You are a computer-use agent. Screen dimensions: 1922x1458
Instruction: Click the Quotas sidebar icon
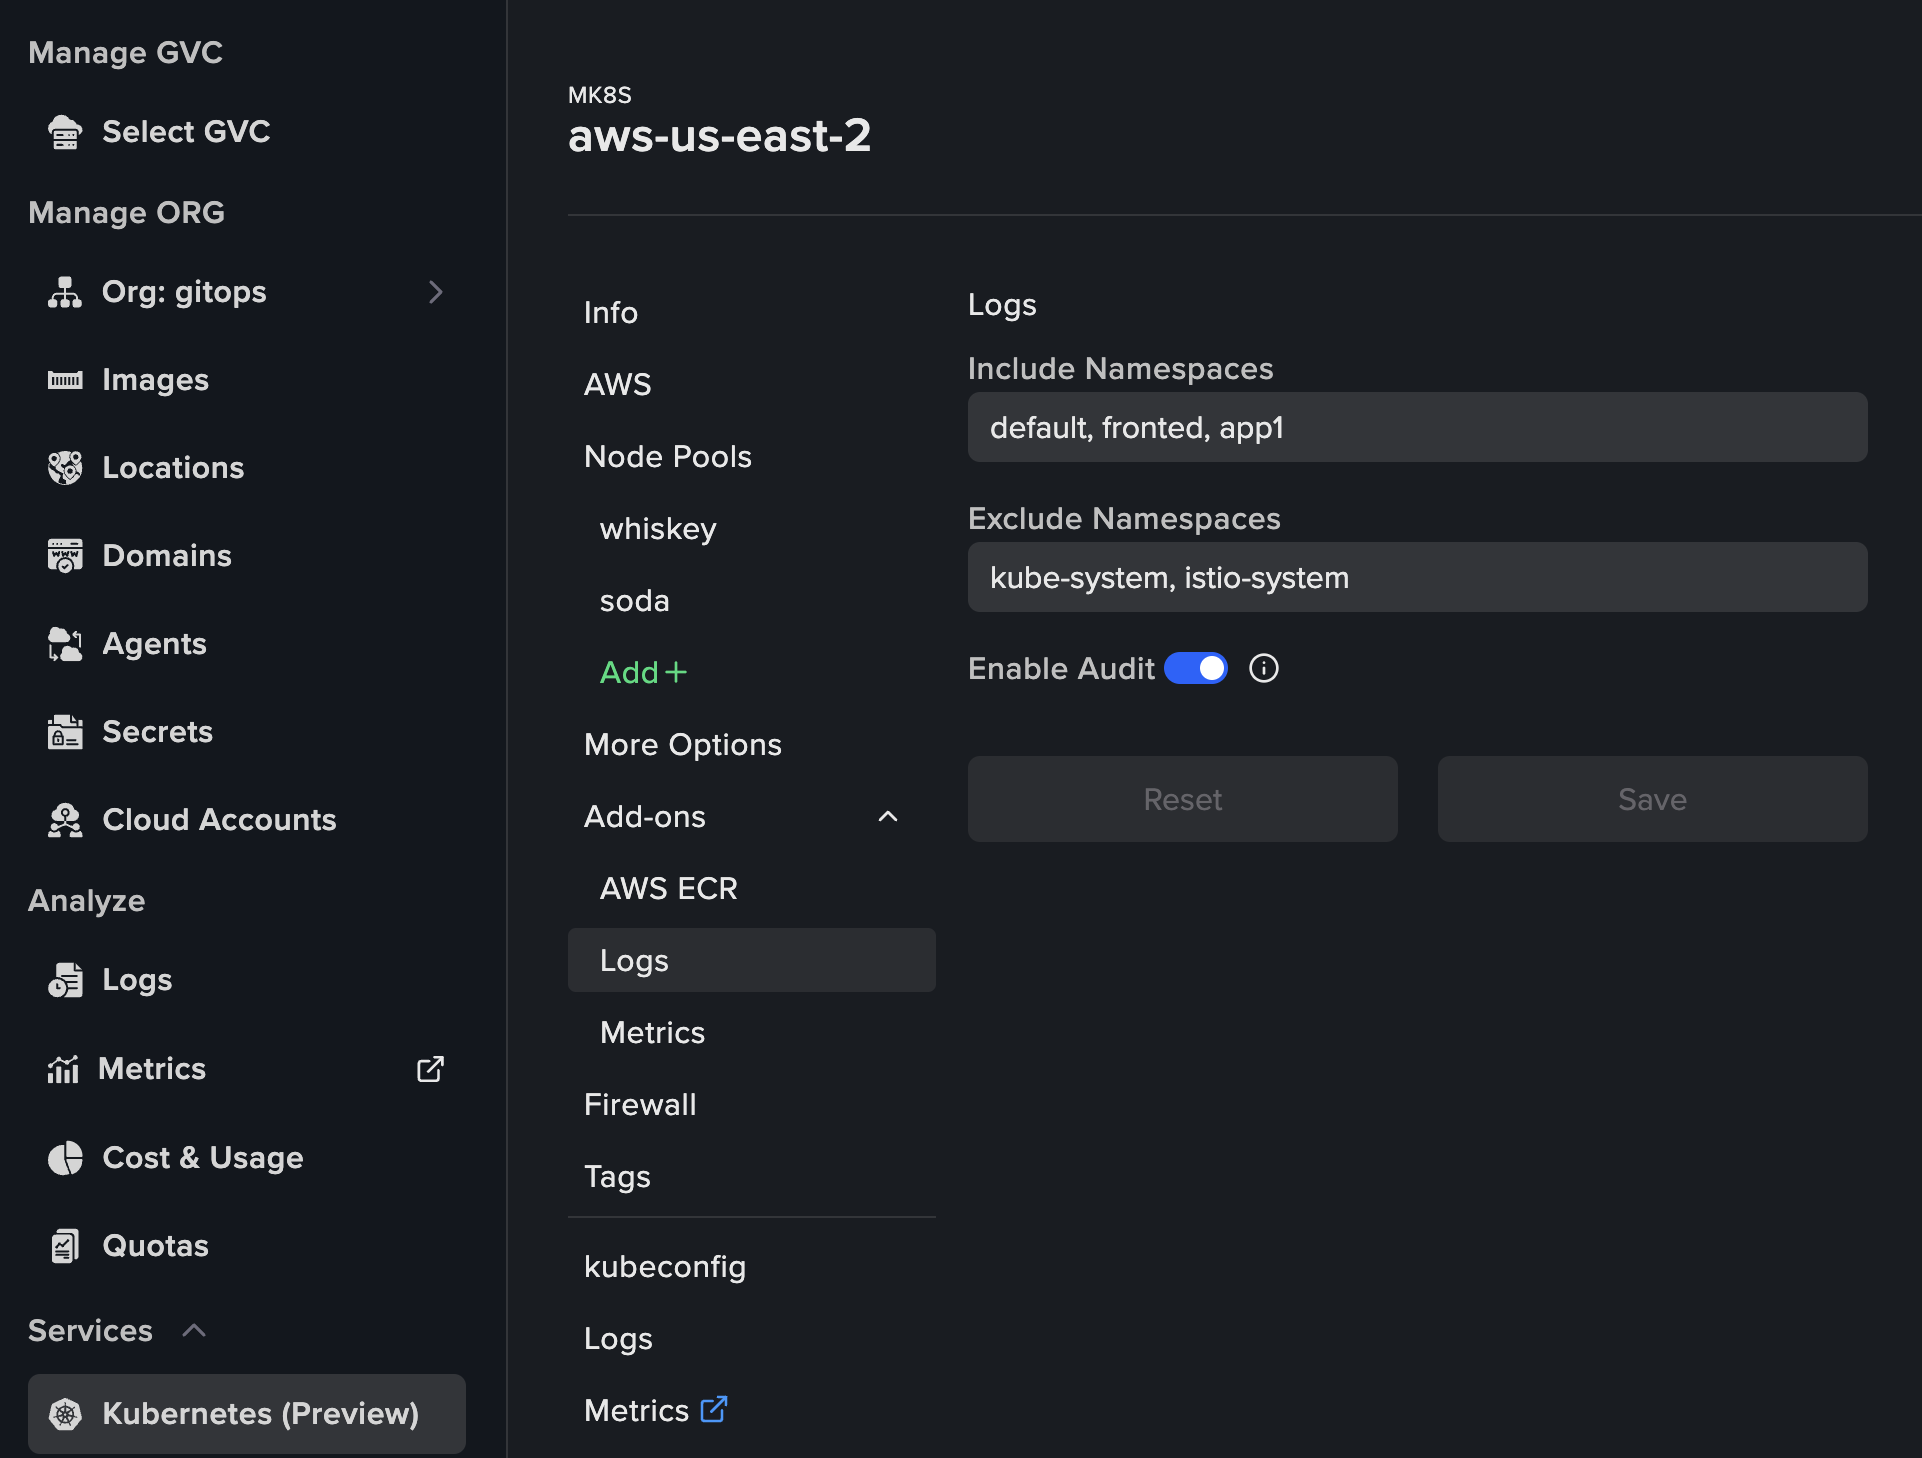65,1246
